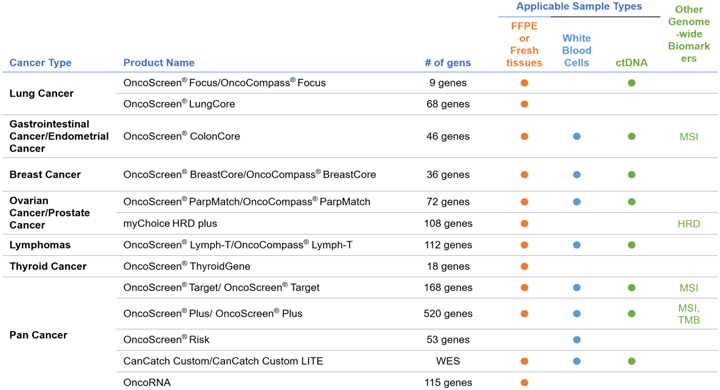Click "myChoice HRD plus" product name
Image resolution: width=720 pixels, height=390 pixels.
coord(170,224)
